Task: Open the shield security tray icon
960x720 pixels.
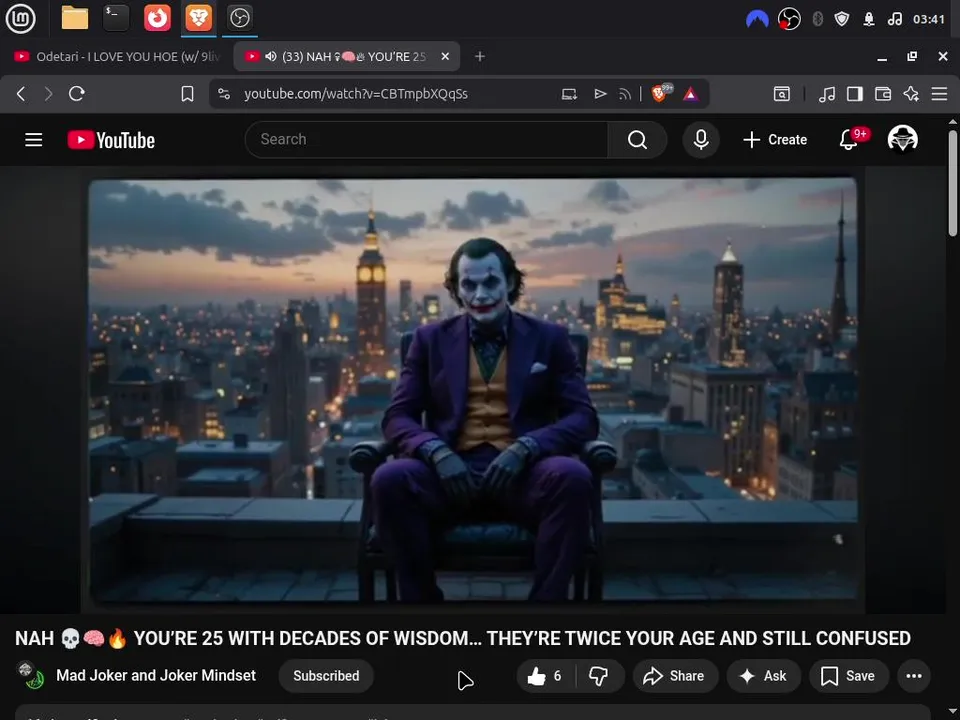Action: click(x=842, y=20)
